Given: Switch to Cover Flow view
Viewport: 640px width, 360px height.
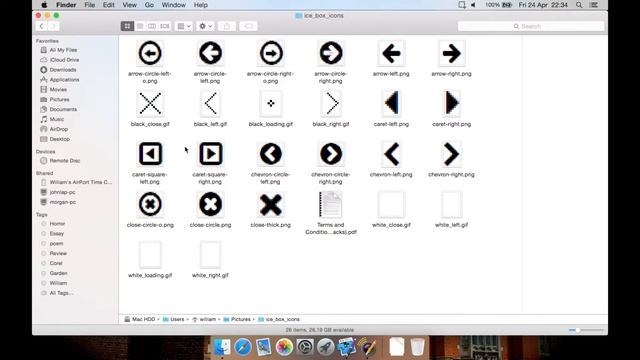Looking at the screenshot, I should 164,26.
